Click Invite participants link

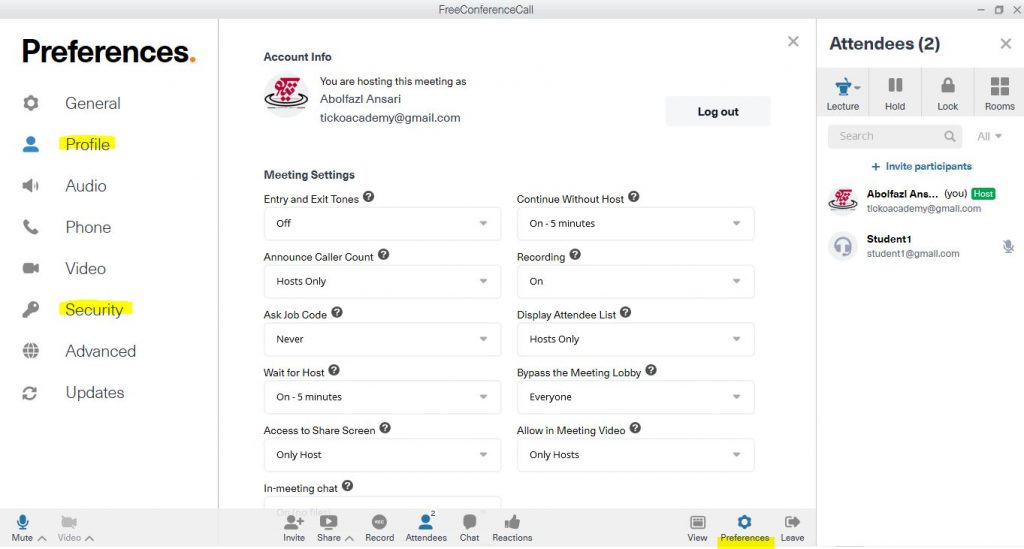click(x=921, y=166)
